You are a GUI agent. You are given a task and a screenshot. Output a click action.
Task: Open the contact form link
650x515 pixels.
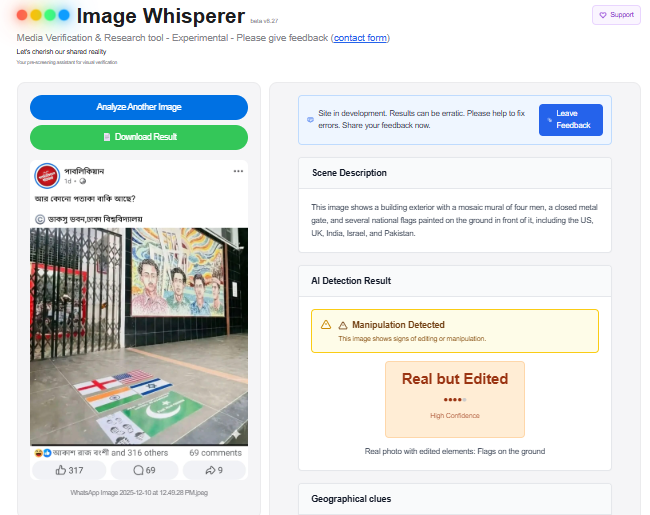point(359,38)
